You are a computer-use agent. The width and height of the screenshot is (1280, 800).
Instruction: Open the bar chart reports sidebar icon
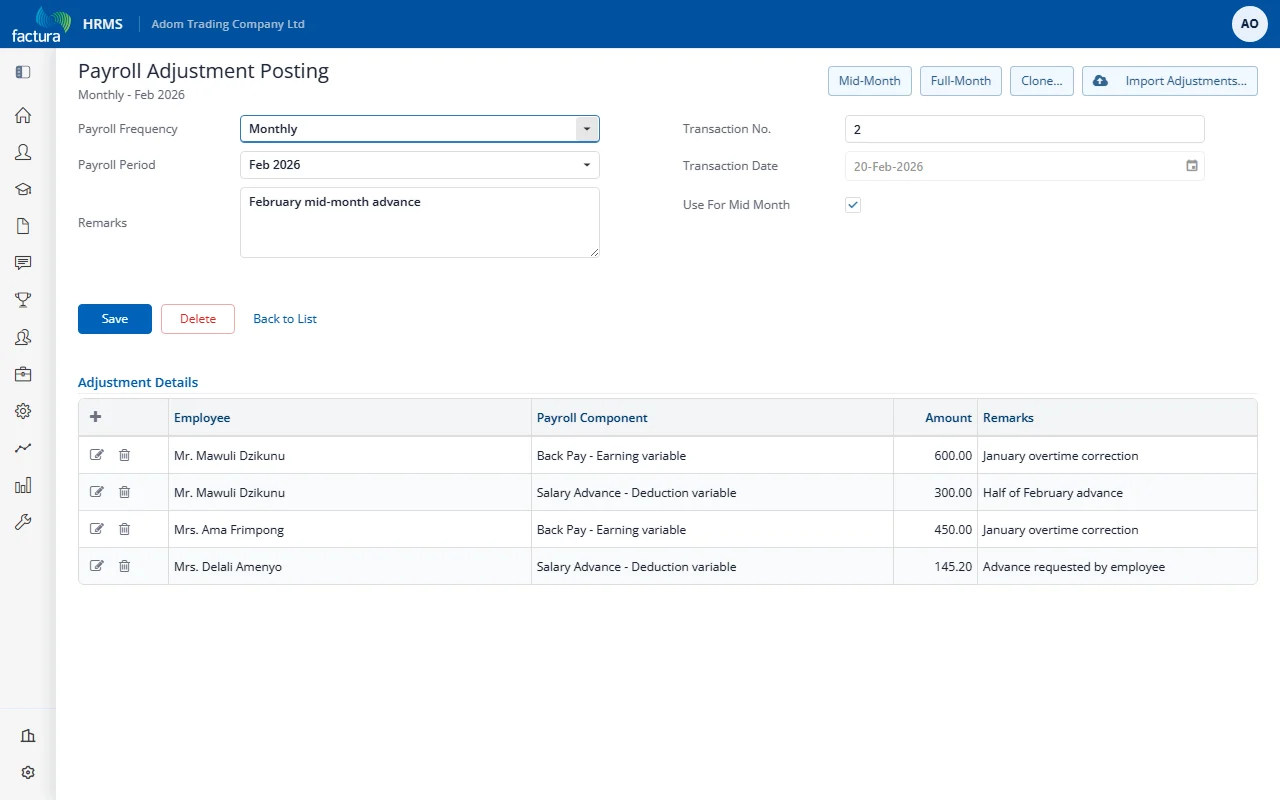coord(23,485)
